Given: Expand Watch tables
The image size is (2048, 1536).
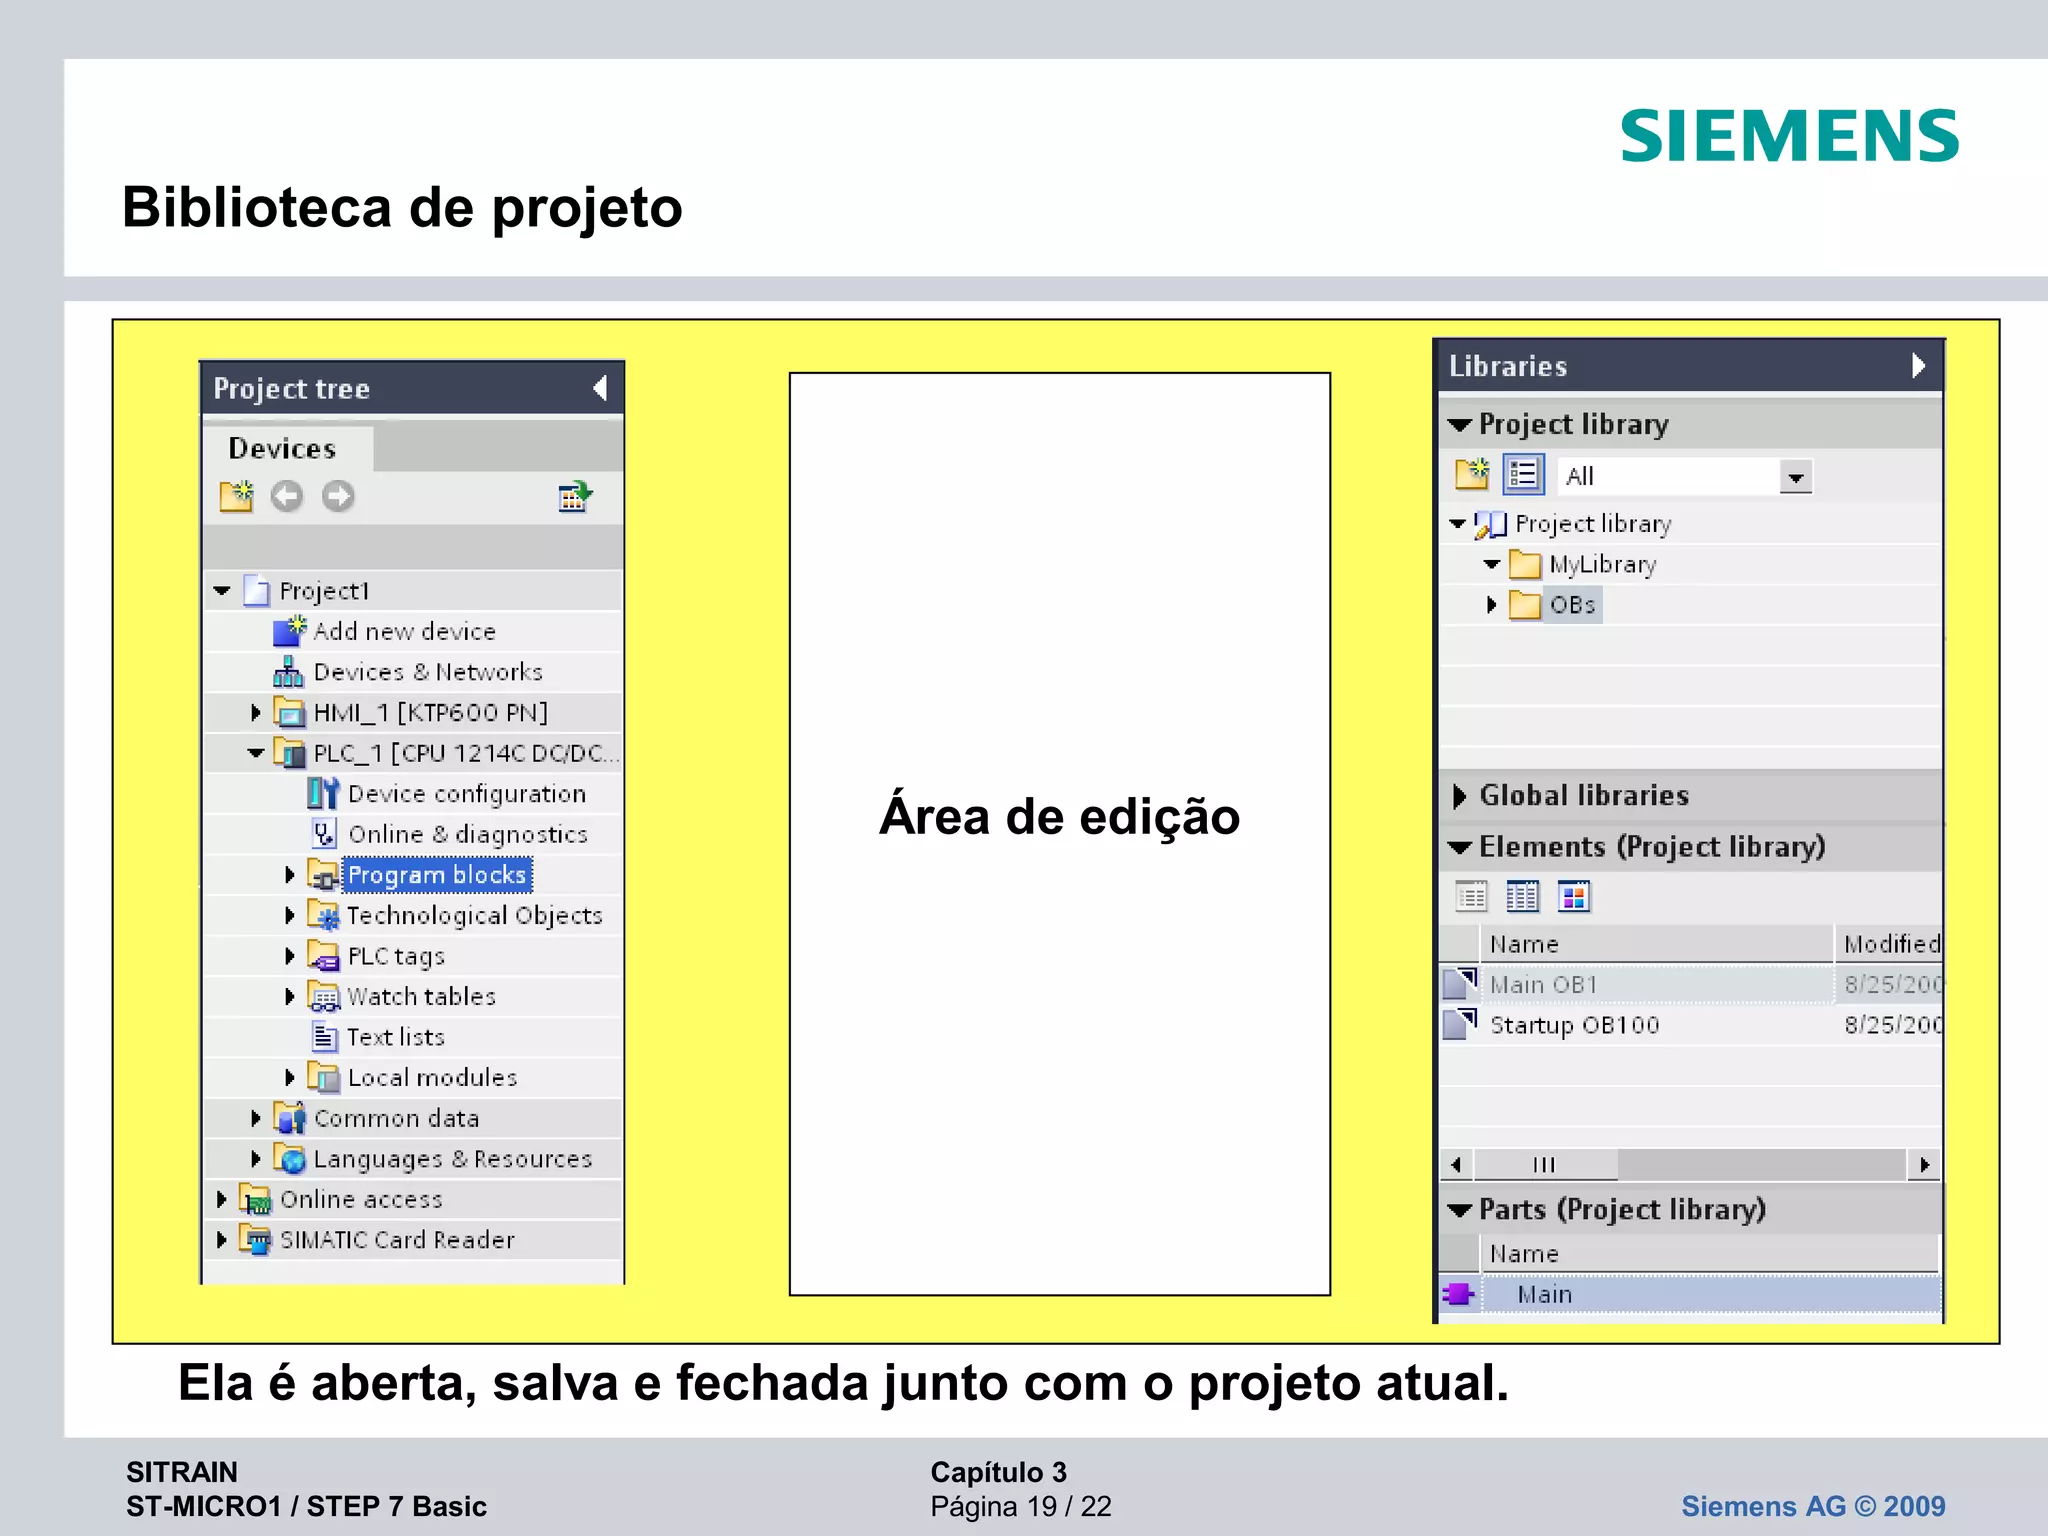Looking at the screenshot, I should pos(290,996).
